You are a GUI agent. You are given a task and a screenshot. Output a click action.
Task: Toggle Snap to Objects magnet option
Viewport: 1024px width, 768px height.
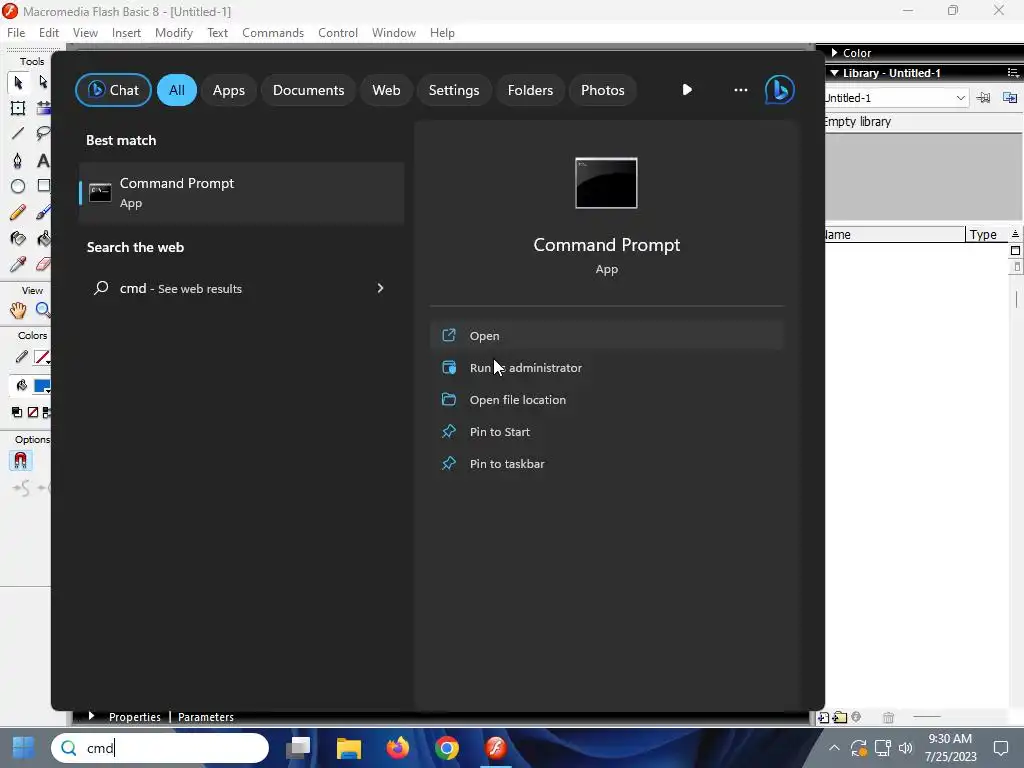click(20, 461)
